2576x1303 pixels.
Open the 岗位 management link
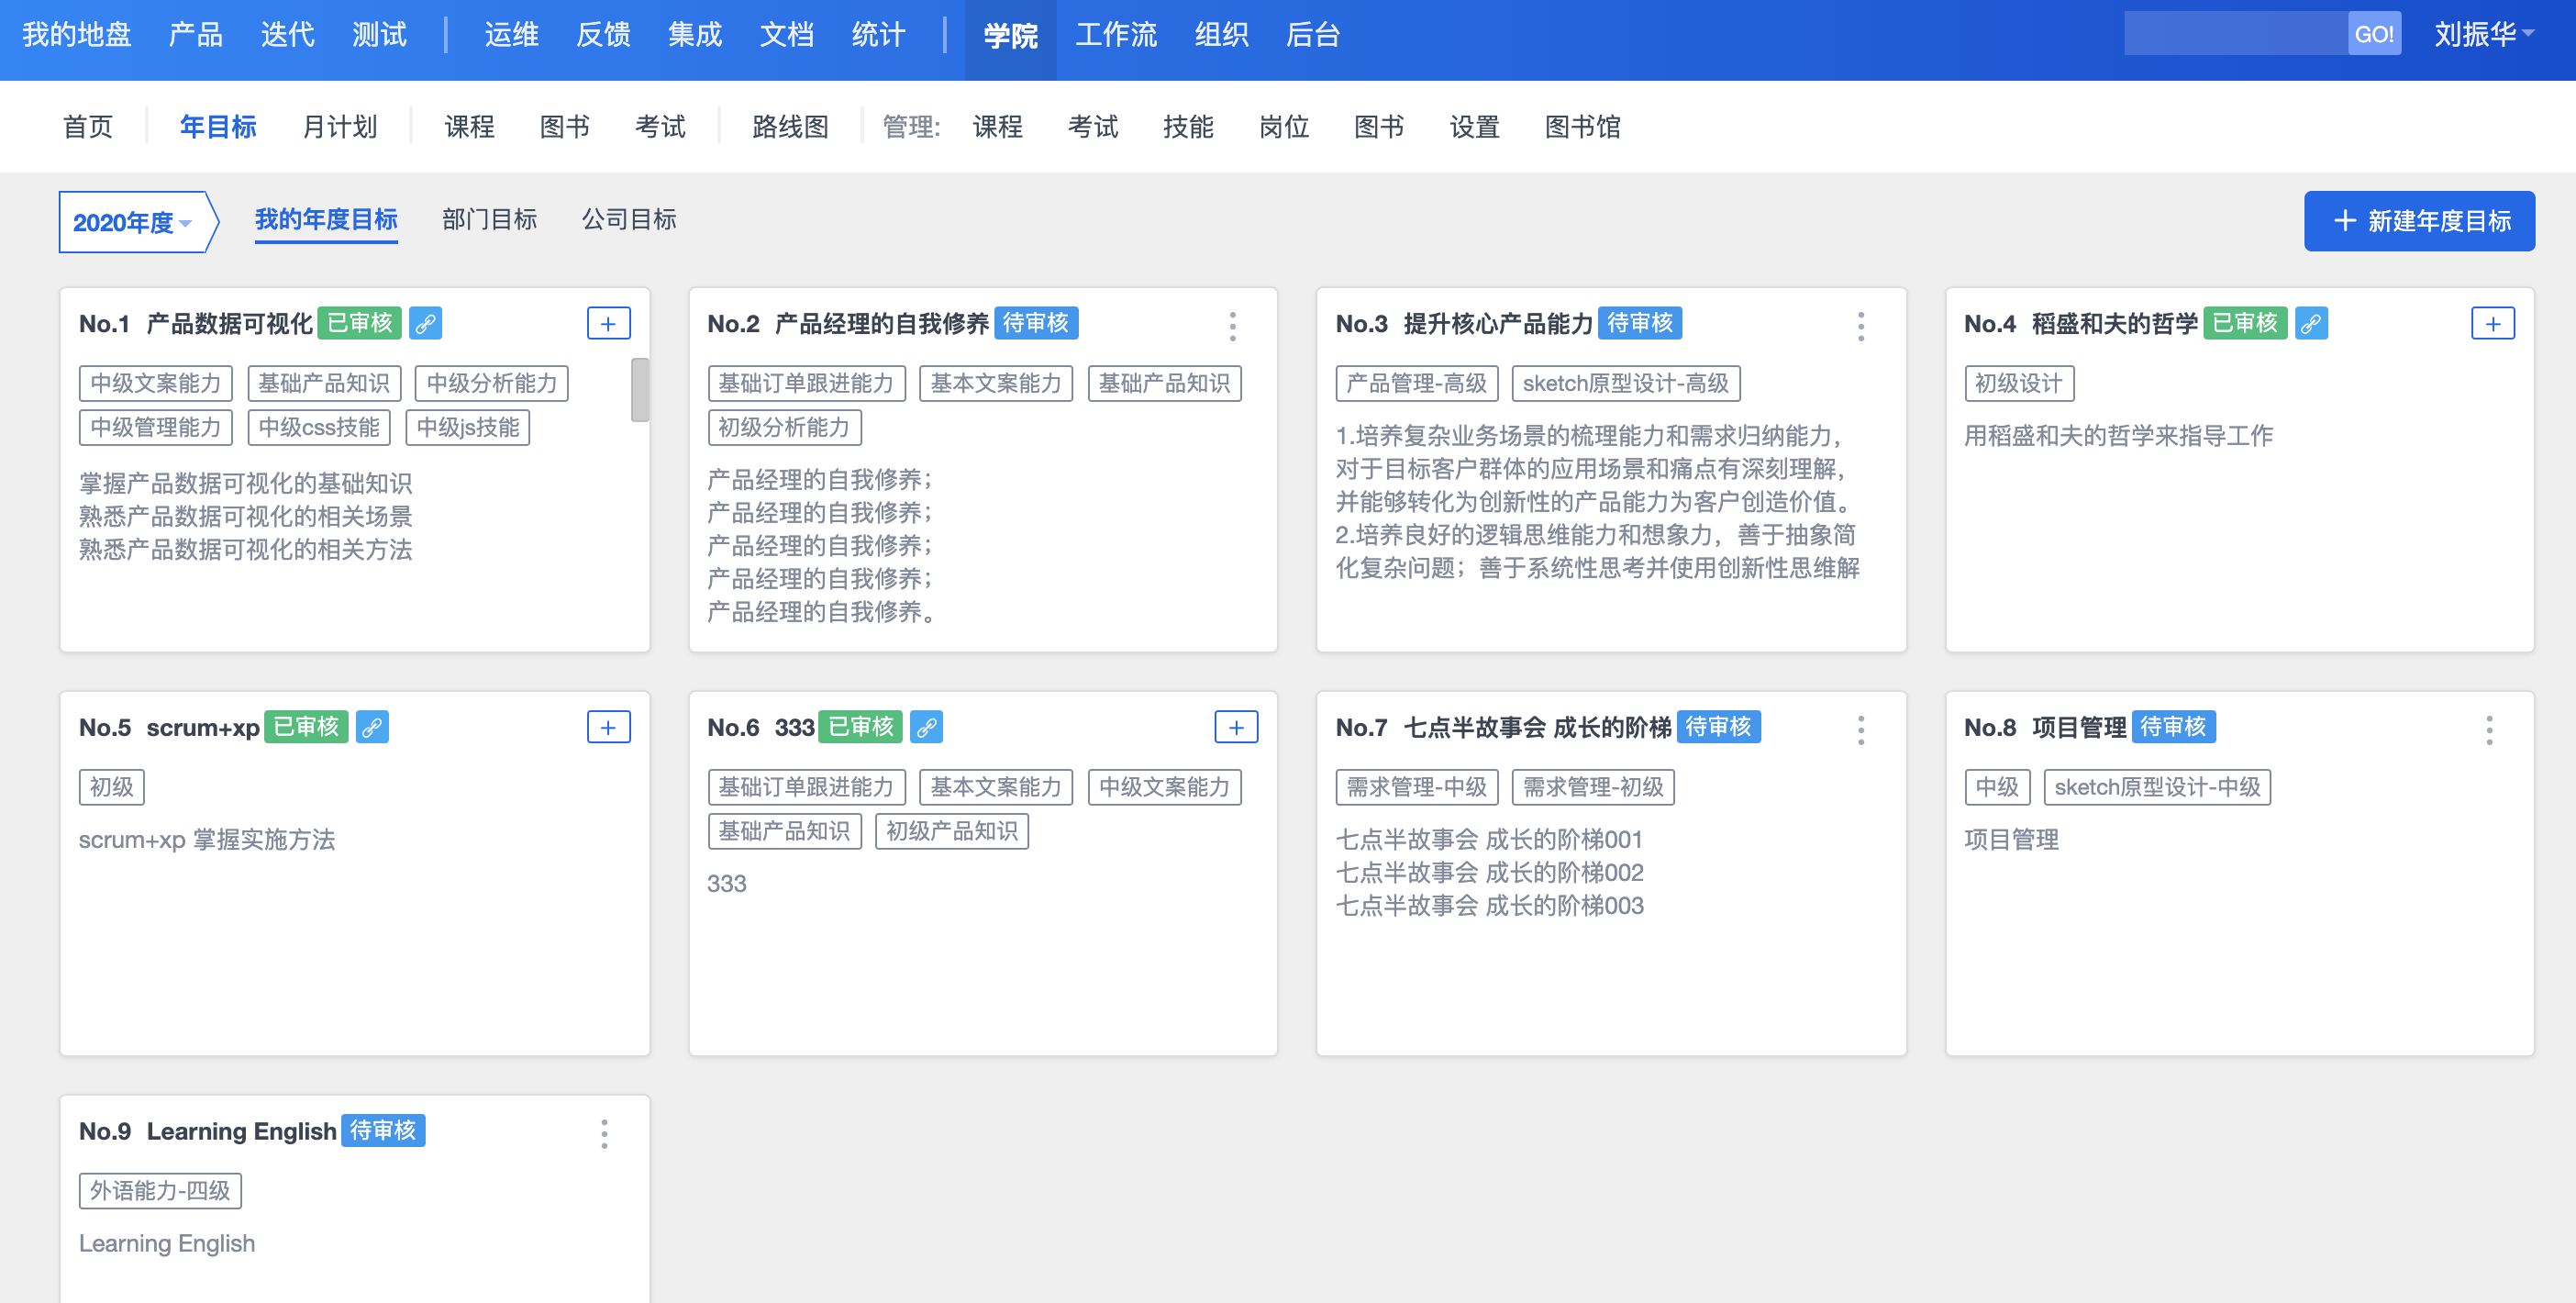[x=1283, y=127]
